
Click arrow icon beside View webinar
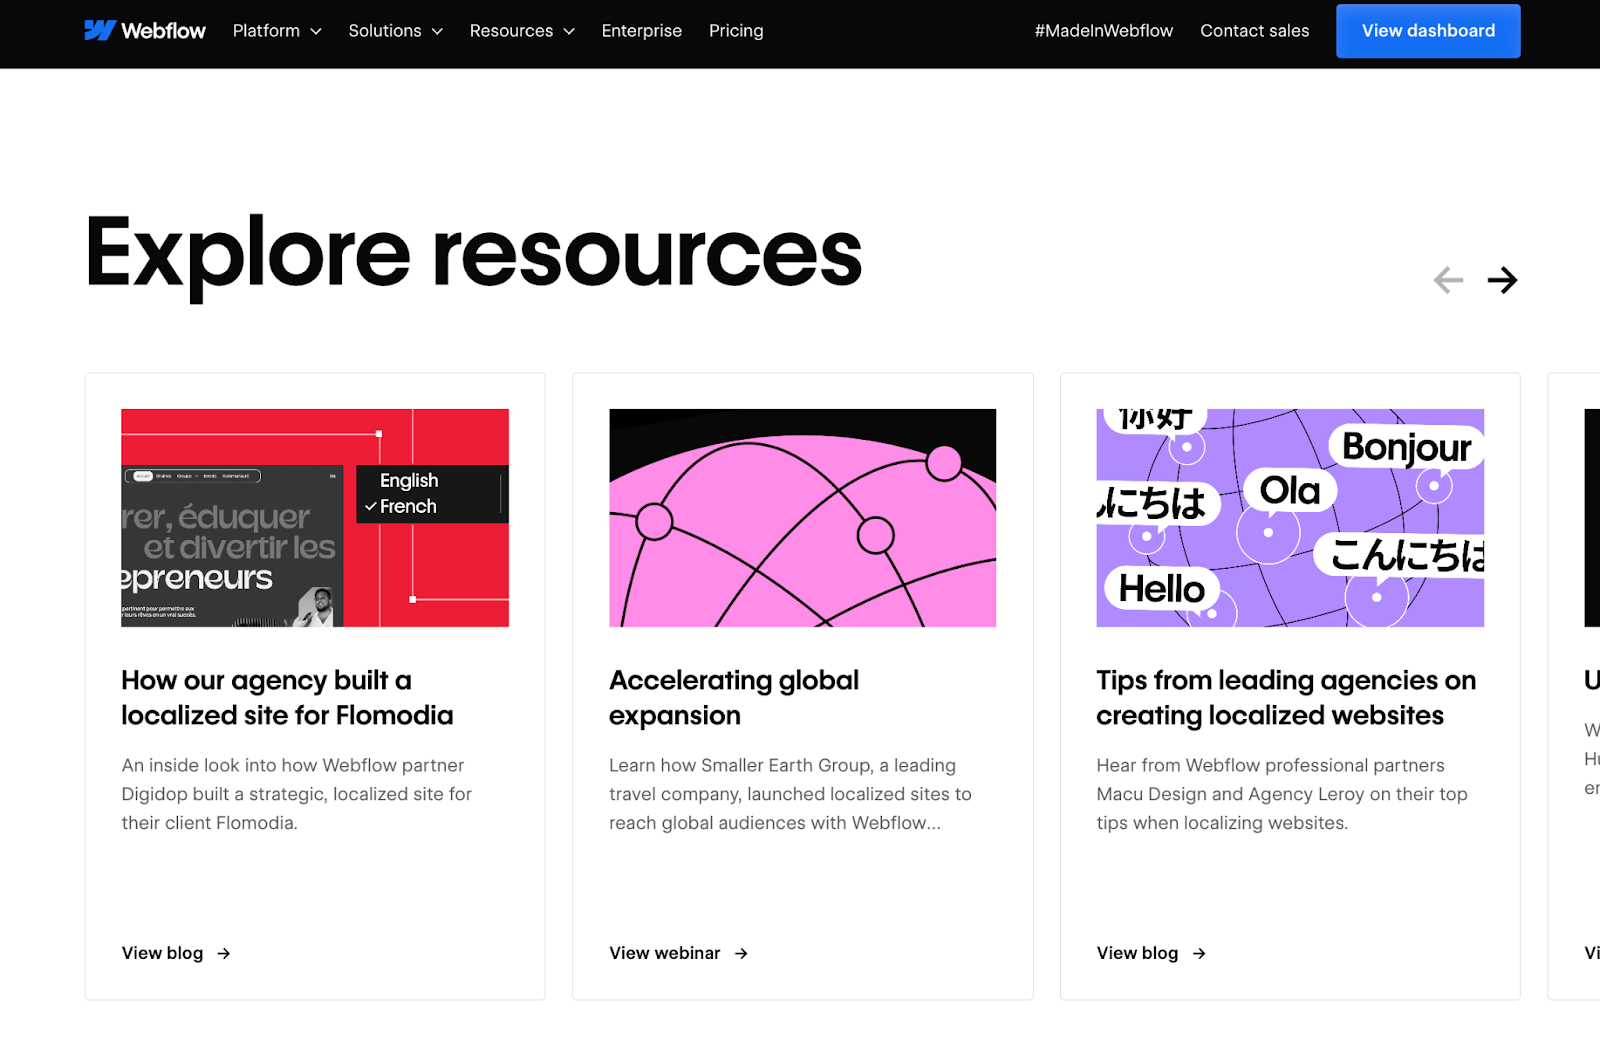pos(741,954)
